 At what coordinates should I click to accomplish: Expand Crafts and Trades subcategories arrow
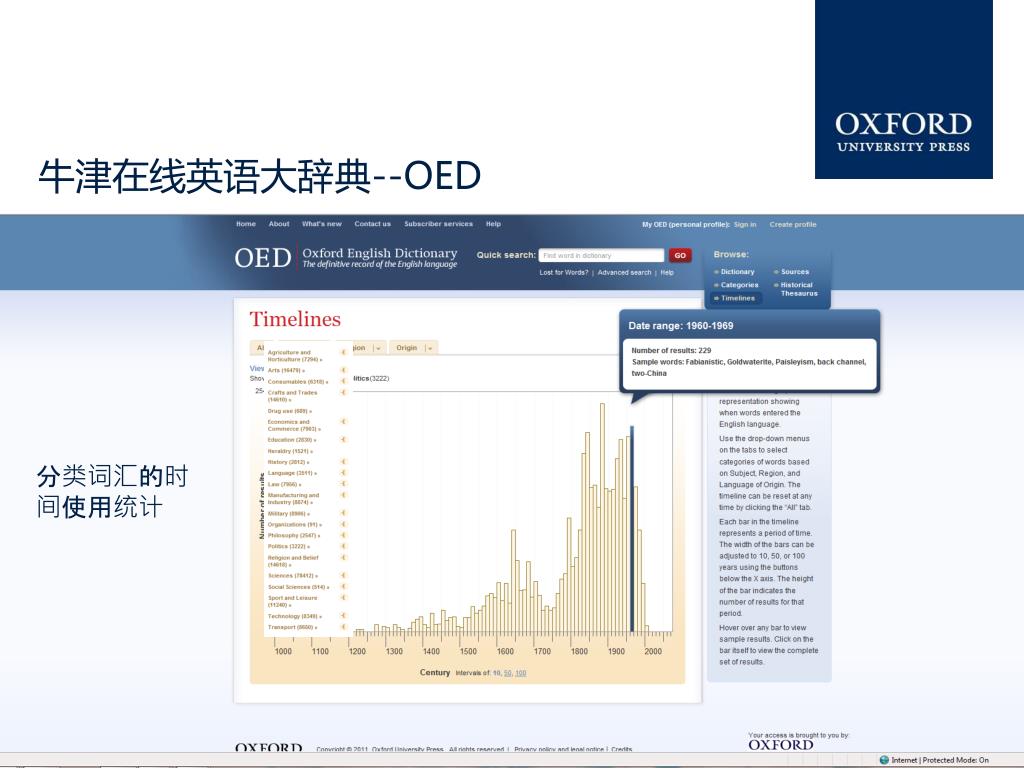[344, 392]
